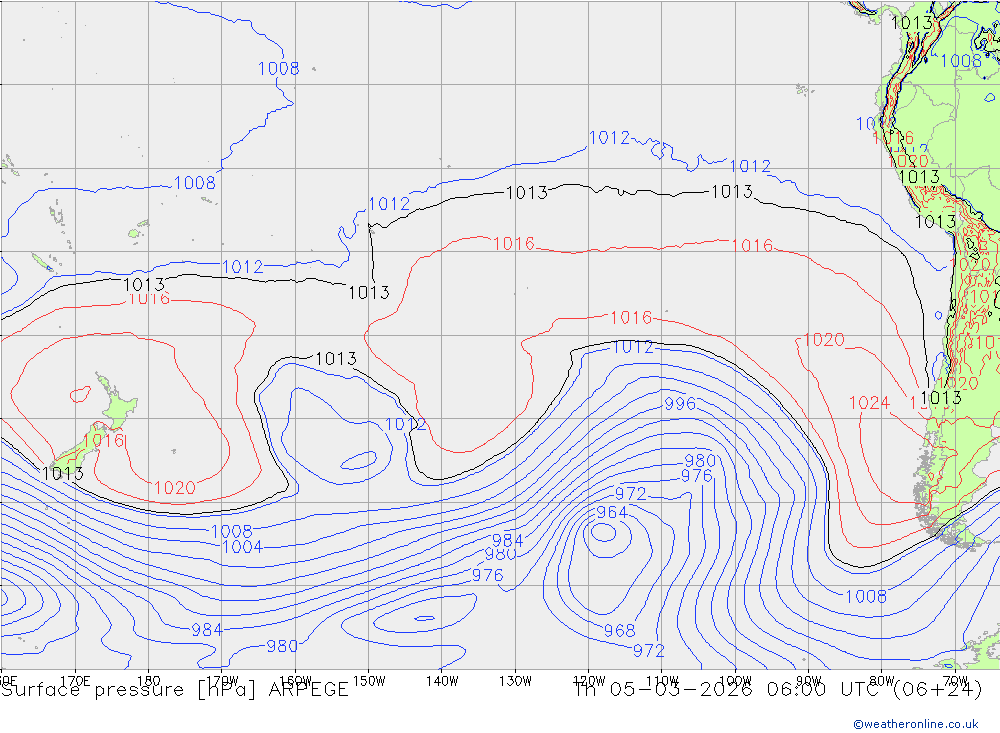Click the 996 isobar label
Viewport: 1000px width, 733px height.
(680, 404)
